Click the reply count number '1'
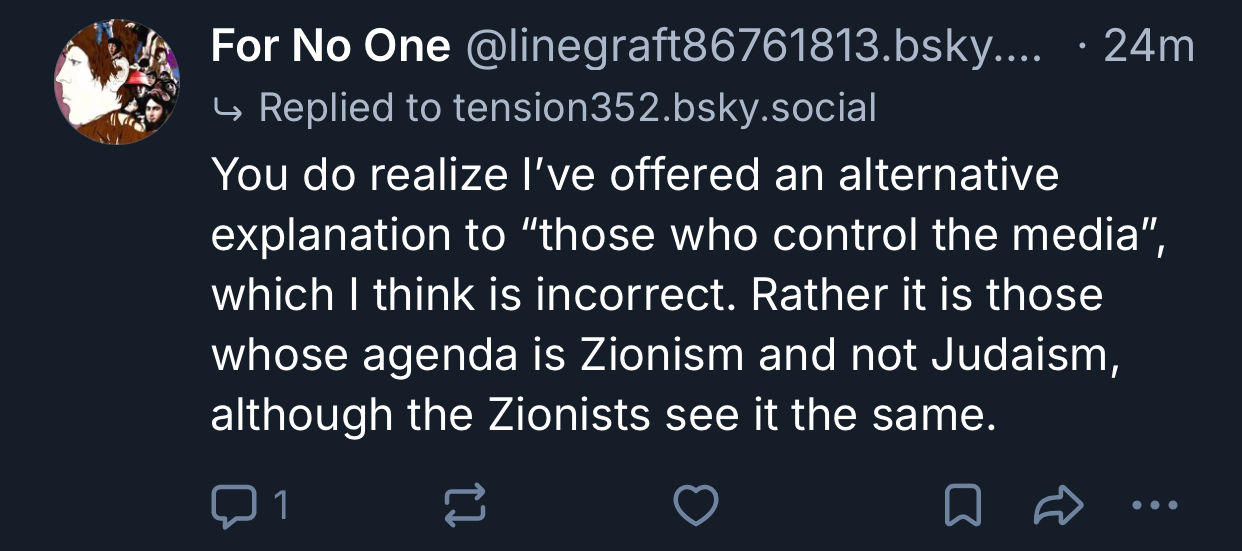This screenshot has height=551, width=1242. [x=281, y=506]
